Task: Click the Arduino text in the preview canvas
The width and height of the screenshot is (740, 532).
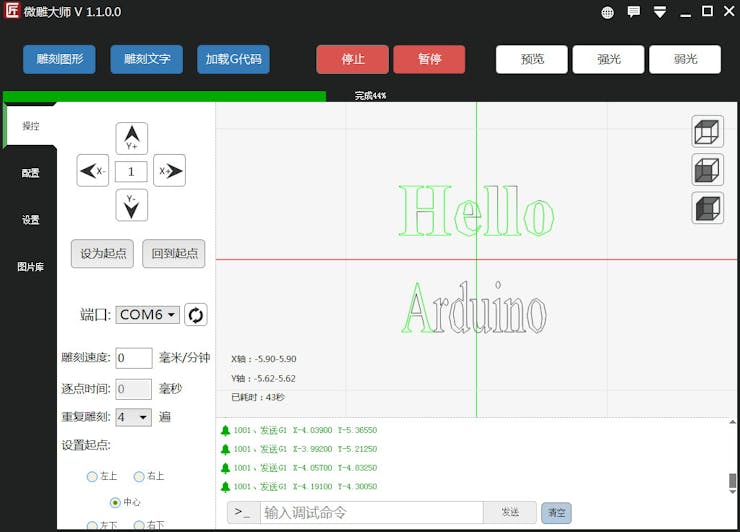Action: click(474, 308)
